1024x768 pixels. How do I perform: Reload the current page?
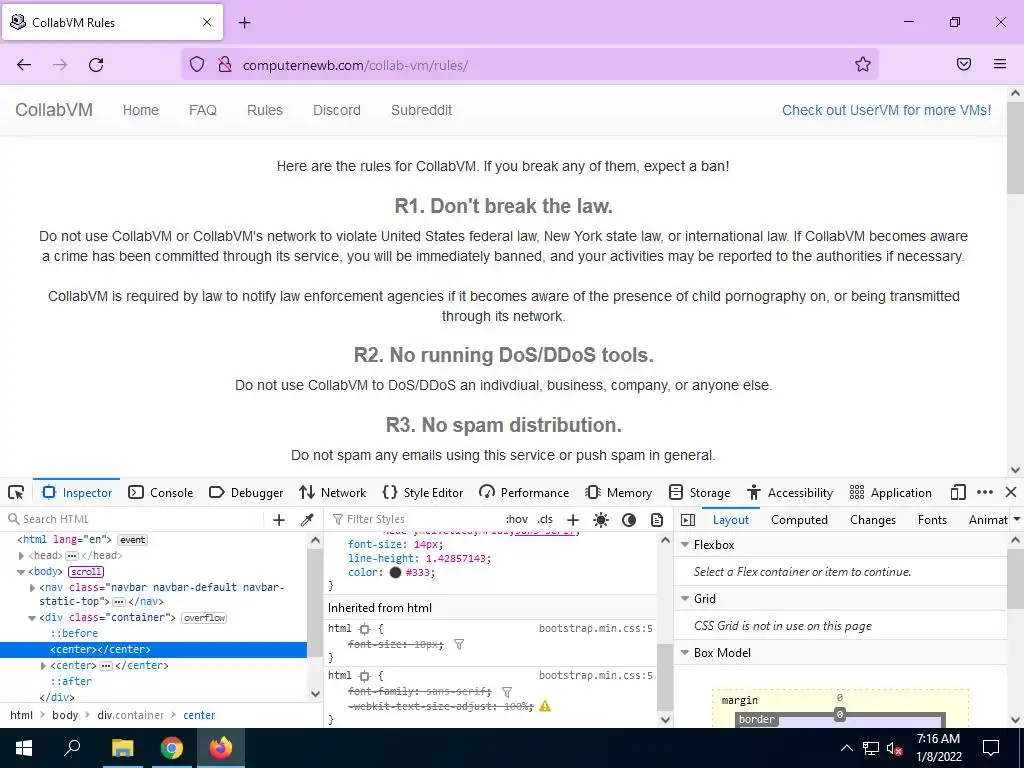point(96,65)
